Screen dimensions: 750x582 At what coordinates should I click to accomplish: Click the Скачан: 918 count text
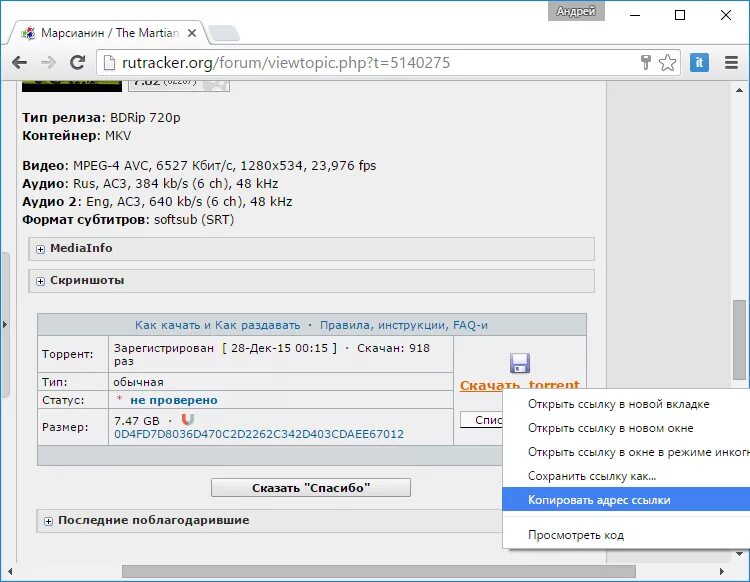click(393, 348)
